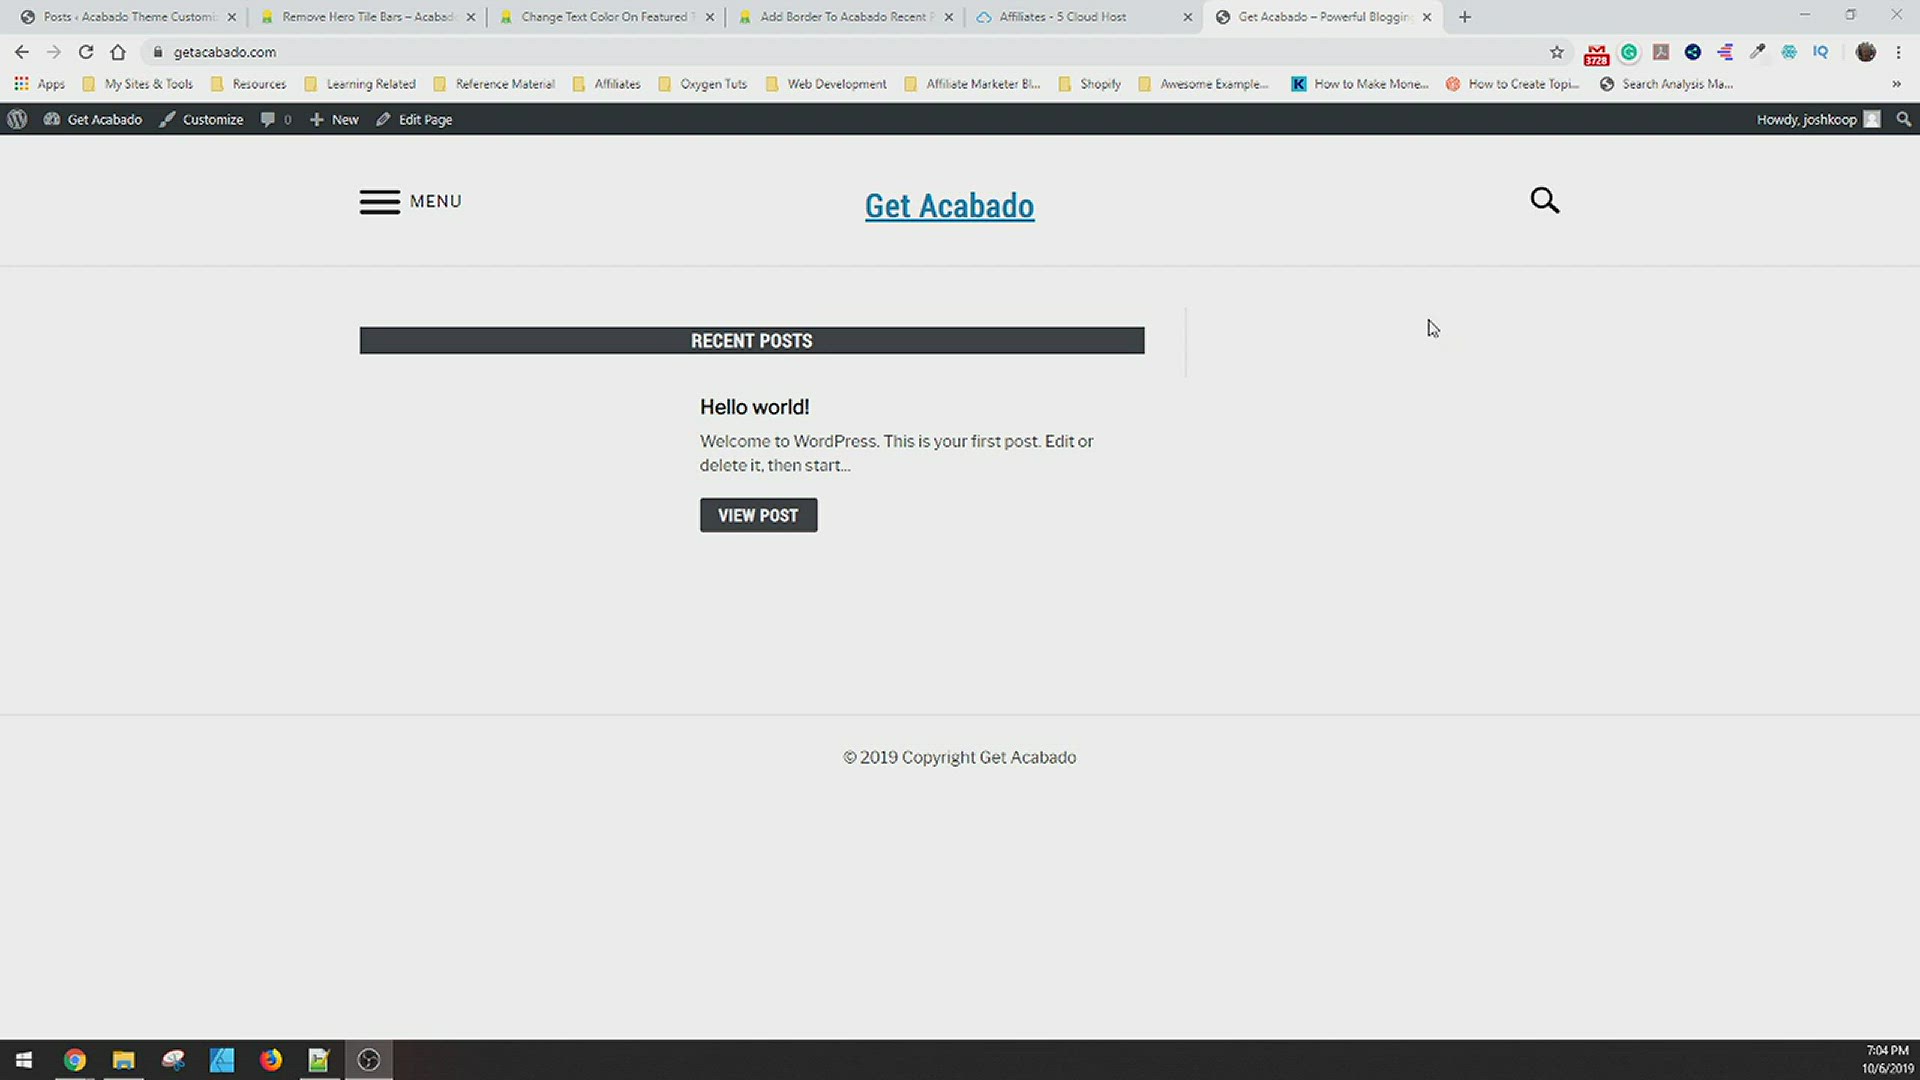Screen dimensions: 1920x1080
Task: Open Howdy, joshkoop account menu
Action: (x=1818, y=119)
